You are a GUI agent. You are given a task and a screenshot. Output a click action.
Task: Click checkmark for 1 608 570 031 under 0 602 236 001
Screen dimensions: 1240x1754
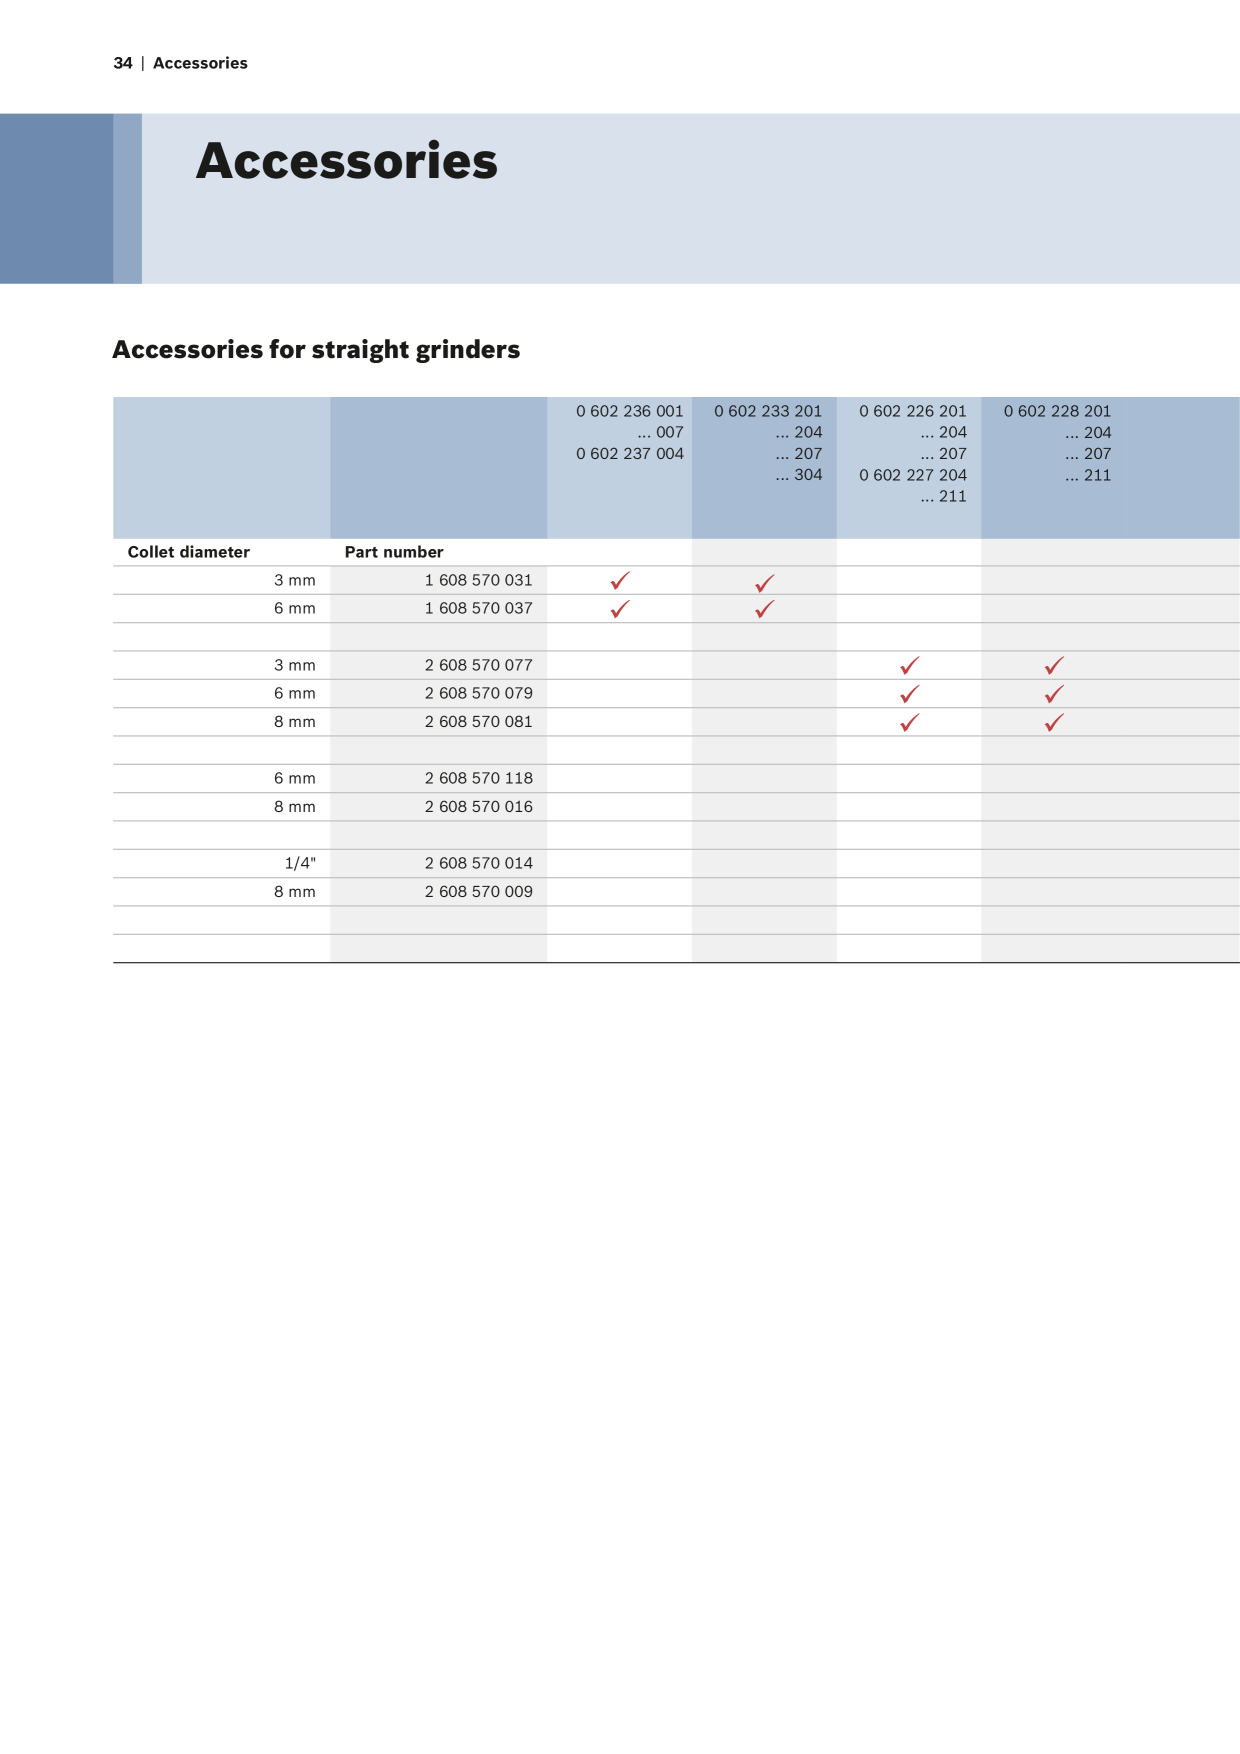click(x=620, y=580)
